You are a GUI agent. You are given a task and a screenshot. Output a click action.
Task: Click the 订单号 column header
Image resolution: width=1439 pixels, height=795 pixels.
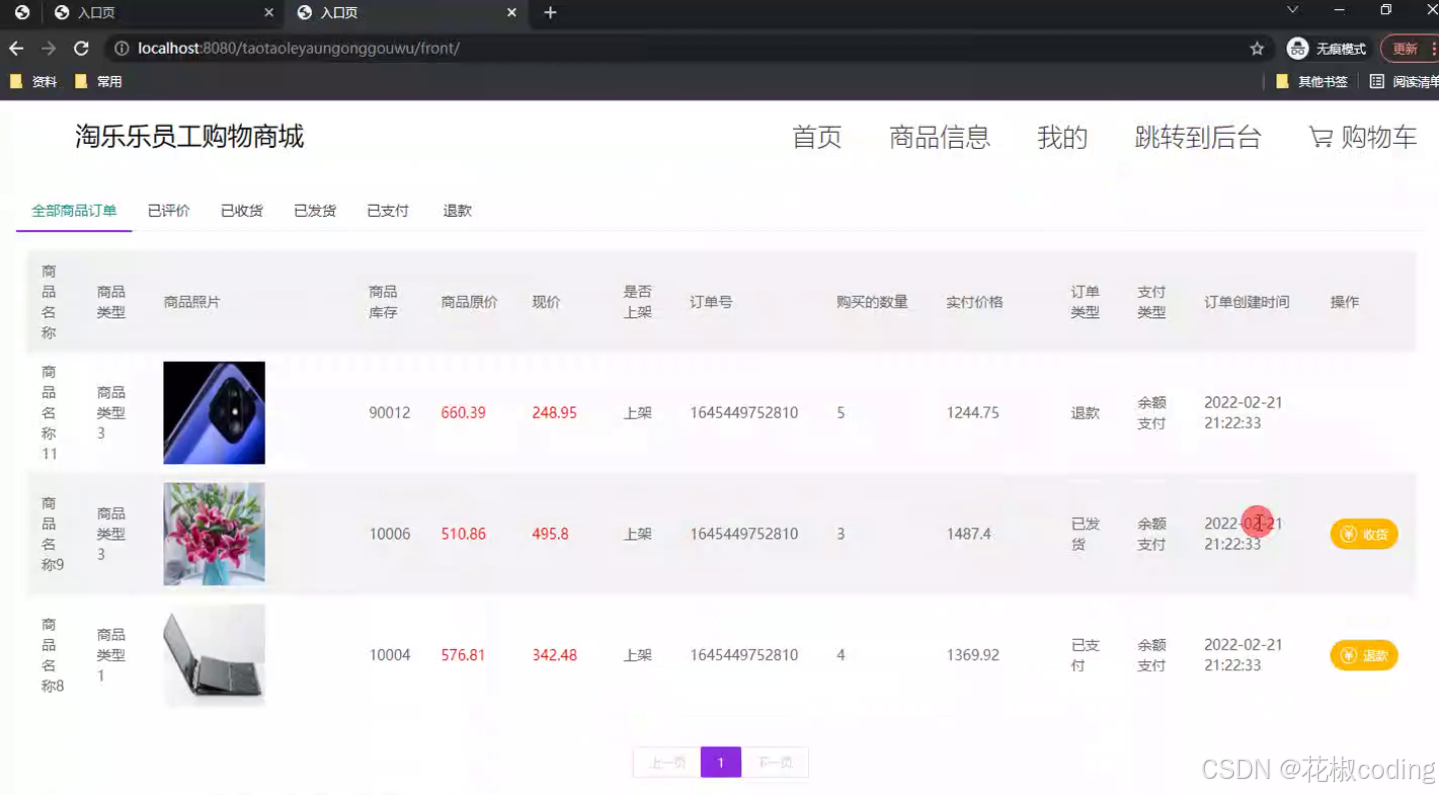point(711,302)
